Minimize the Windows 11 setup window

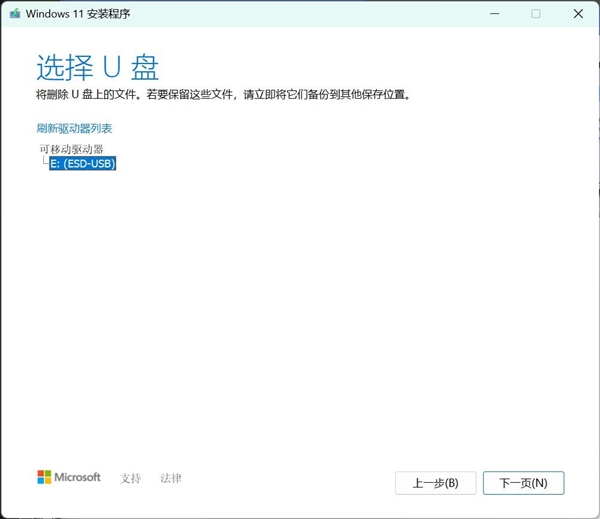[x=493, y=13]
